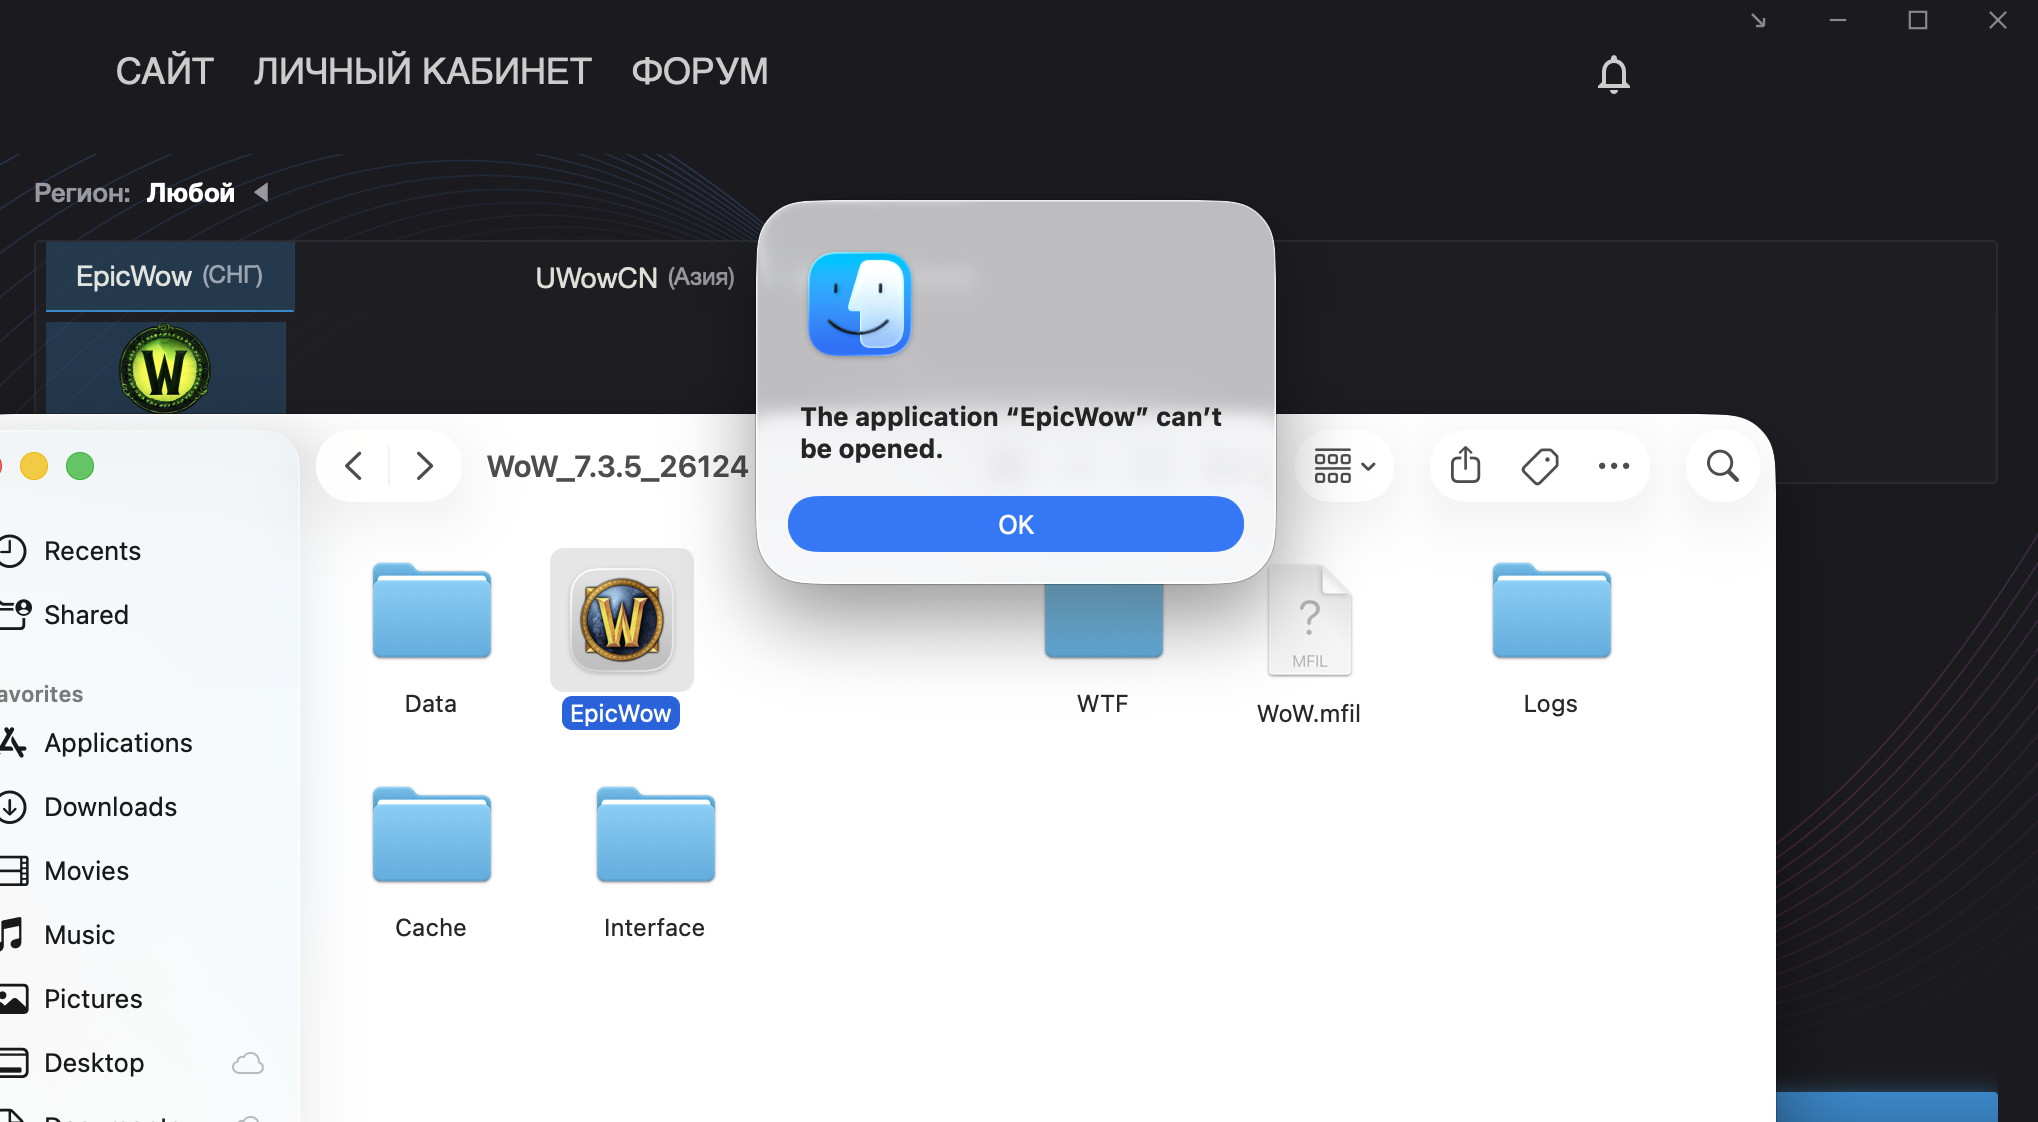Viewport: 2038px width, 1122px height.
Task: Open the notifications bell icon
Action: [x=1613, y=74]
